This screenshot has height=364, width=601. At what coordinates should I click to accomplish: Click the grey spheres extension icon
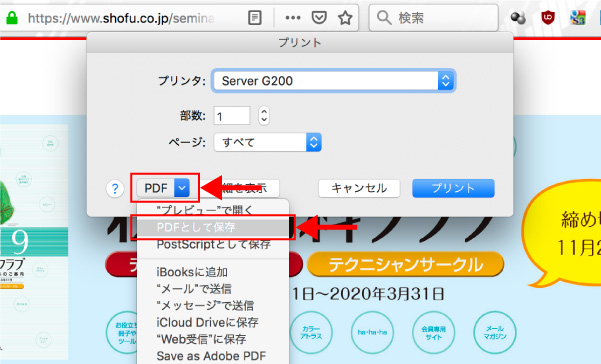pyautogui.click(x=518, y=18)
